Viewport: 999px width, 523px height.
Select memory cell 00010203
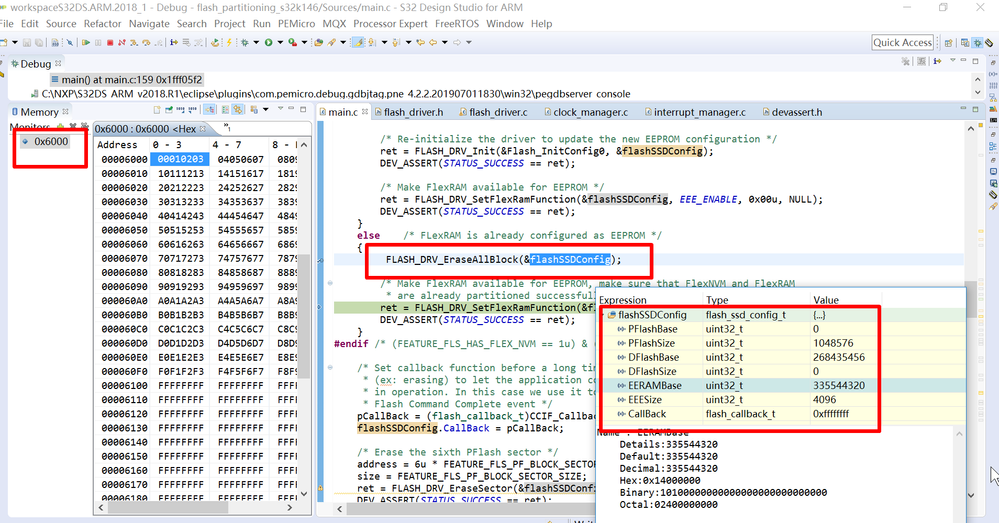179,159
